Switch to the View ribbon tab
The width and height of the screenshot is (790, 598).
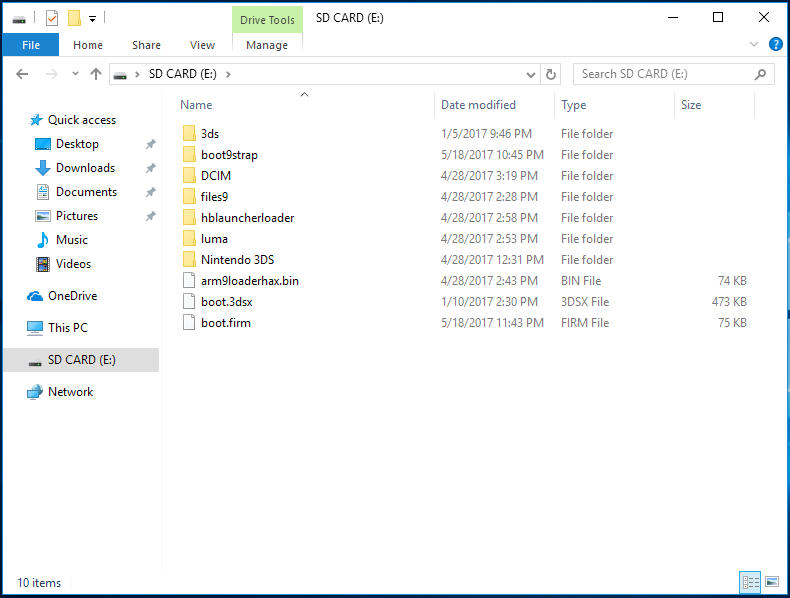tap(202, 45)
